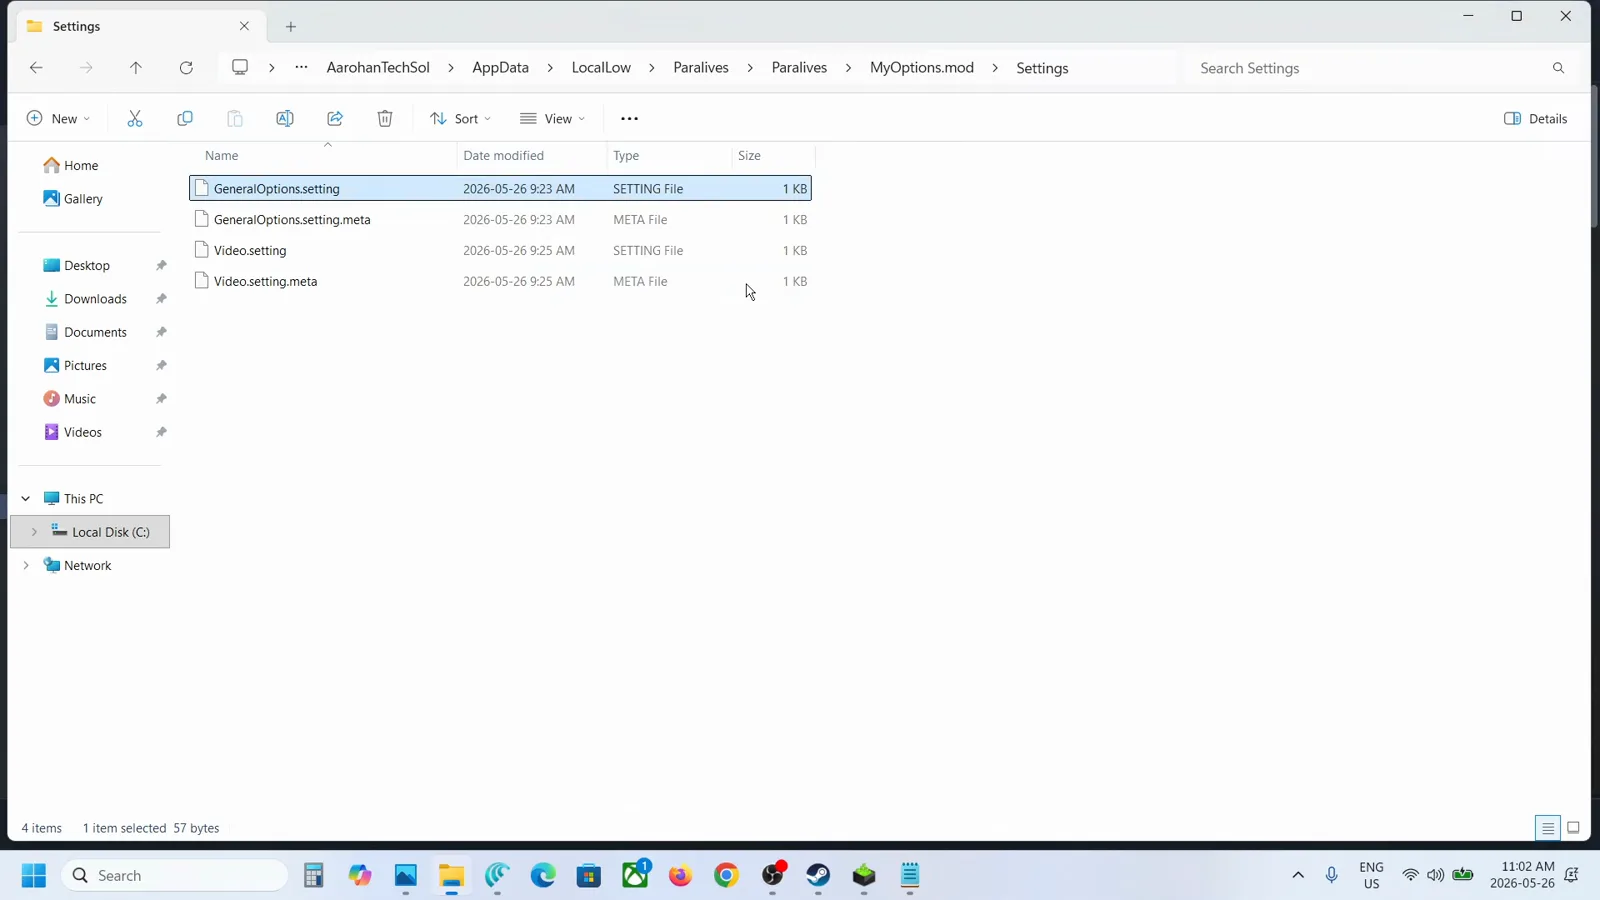Select the GeneralOptions.setting.meta file

(x=500, y=219)
